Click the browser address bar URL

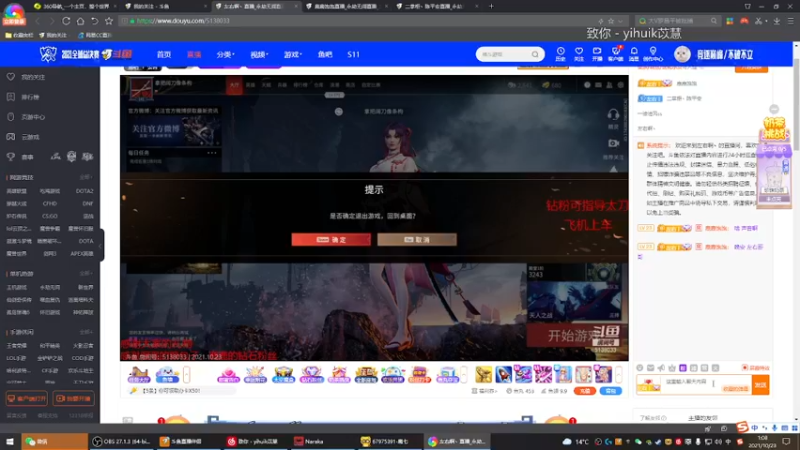pyautogui.click(x=183, y=21)
